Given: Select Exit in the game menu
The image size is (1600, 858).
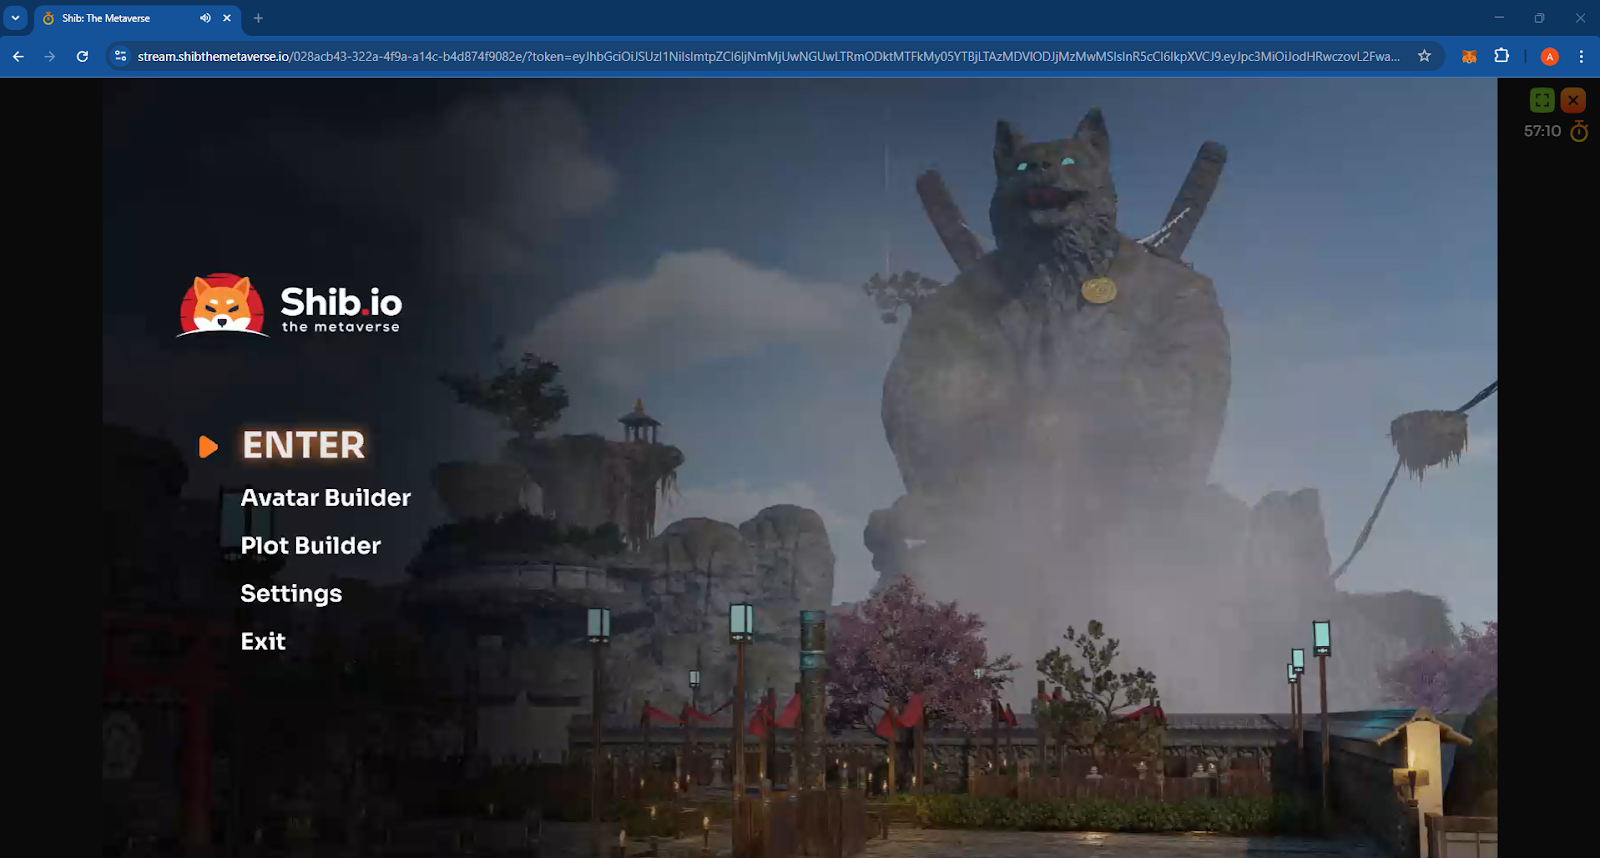Looking at the screenshot, I should [x=263, y=641].
